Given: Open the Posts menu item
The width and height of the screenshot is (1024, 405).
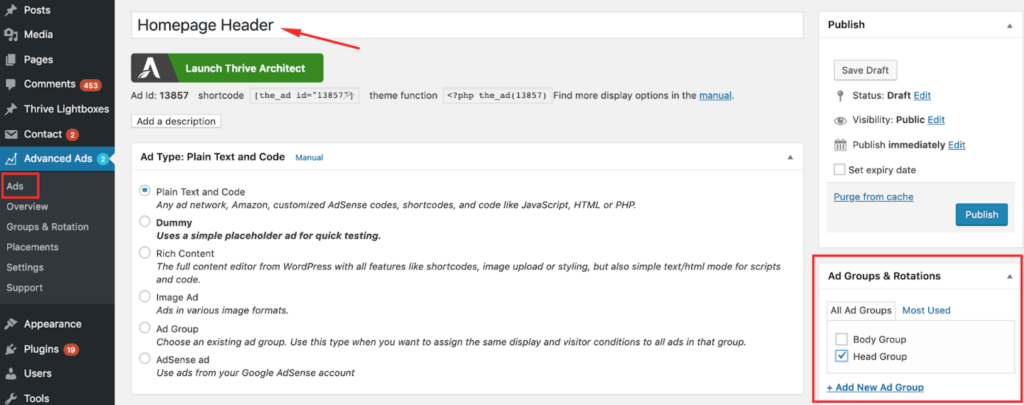Looking at the screenshot, I should tap(37, 10).
